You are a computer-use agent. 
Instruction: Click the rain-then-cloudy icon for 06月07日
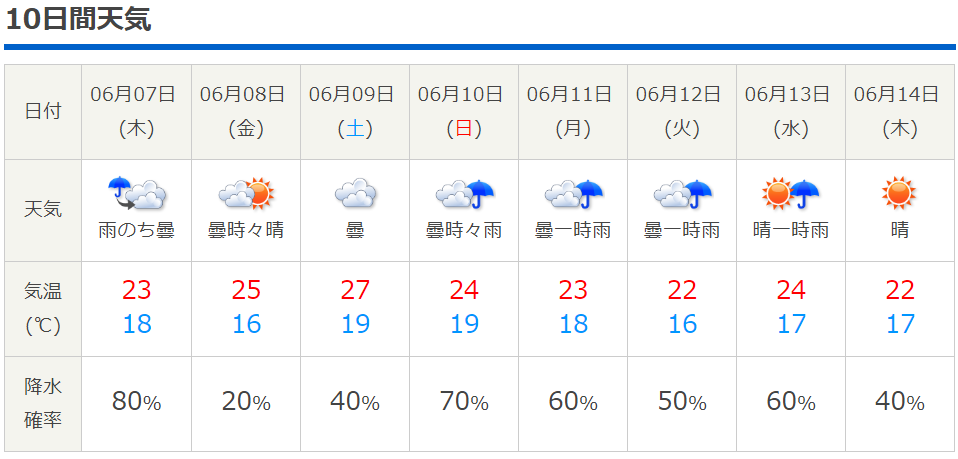coord(137,194)
